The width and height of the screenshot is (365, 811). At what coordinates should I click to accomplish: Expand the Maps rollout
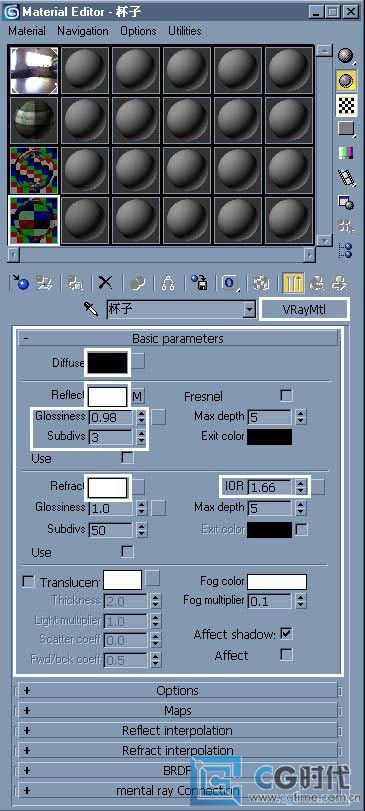coord(178,711)
